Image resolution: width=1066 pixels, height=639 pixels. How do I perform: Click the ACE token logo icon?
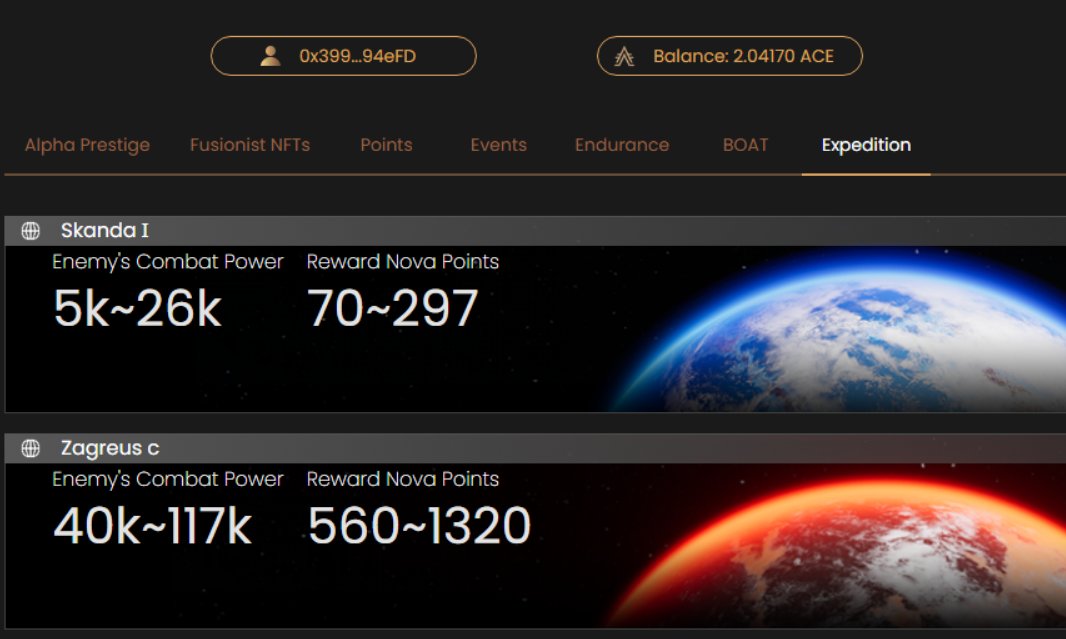[624, 56]
